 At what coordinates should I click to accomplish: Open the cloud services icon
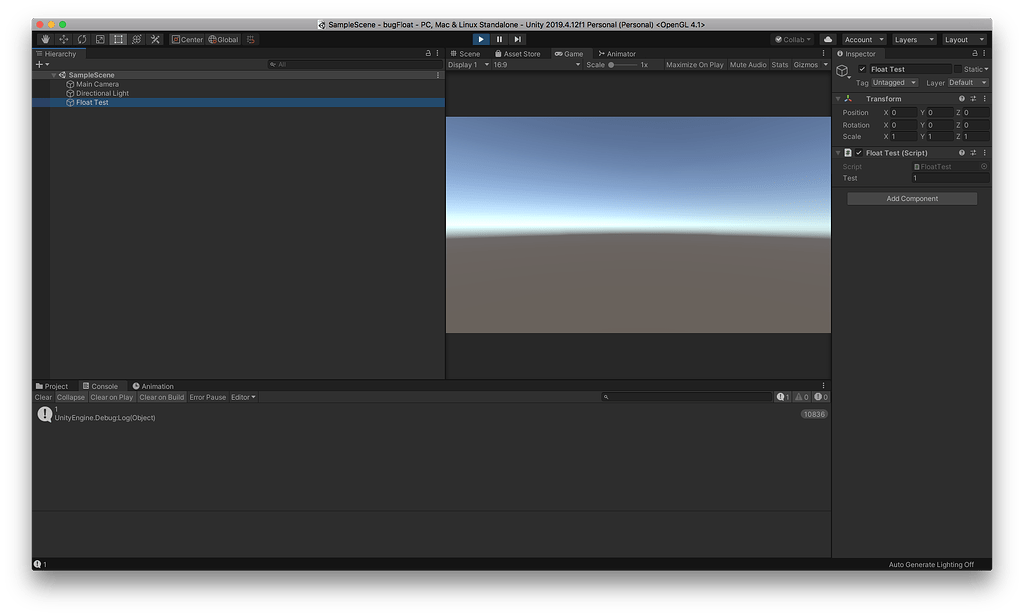[x=827, y=39]
